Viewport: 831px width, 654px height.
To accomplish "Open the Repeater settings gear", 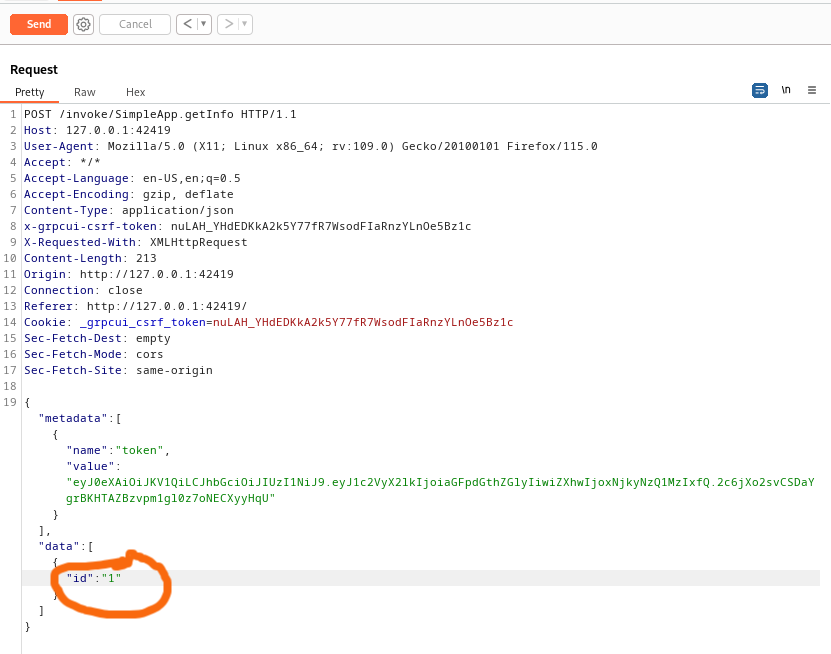I will (x=82, y=24).
